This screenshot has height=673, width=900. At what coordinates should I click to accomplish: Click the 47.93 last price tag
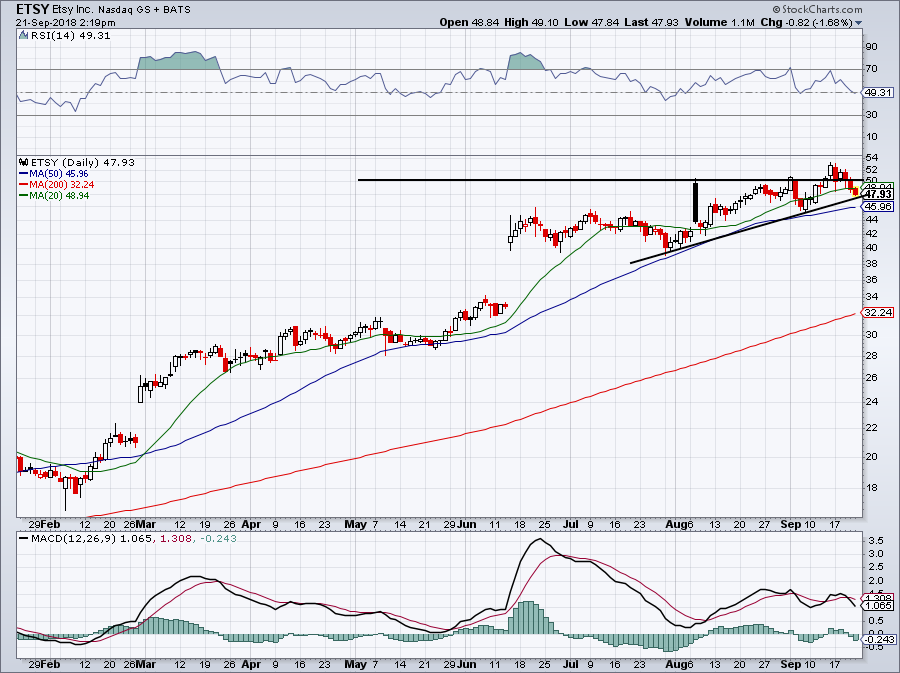pyautogui.click(x=877, y=194)
